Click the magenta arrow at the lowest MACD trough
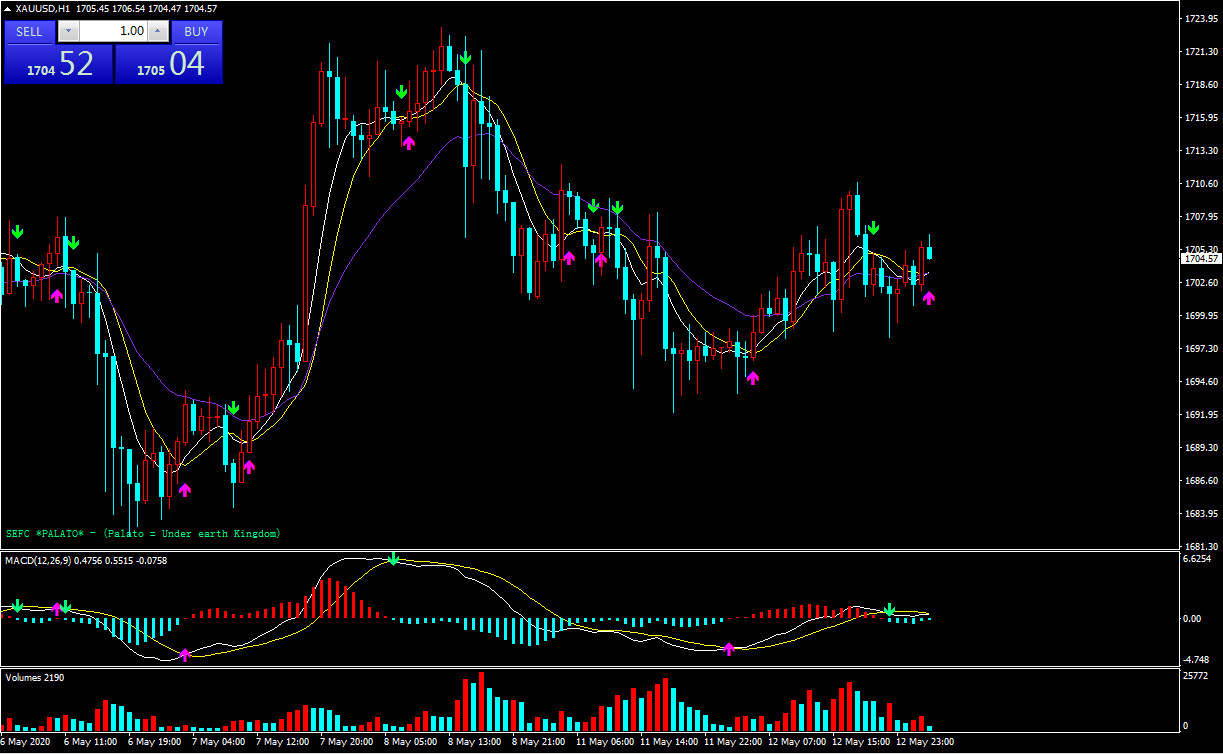Image resolution: width=1223 pixels, height=754 pixels. coord(185,655)
